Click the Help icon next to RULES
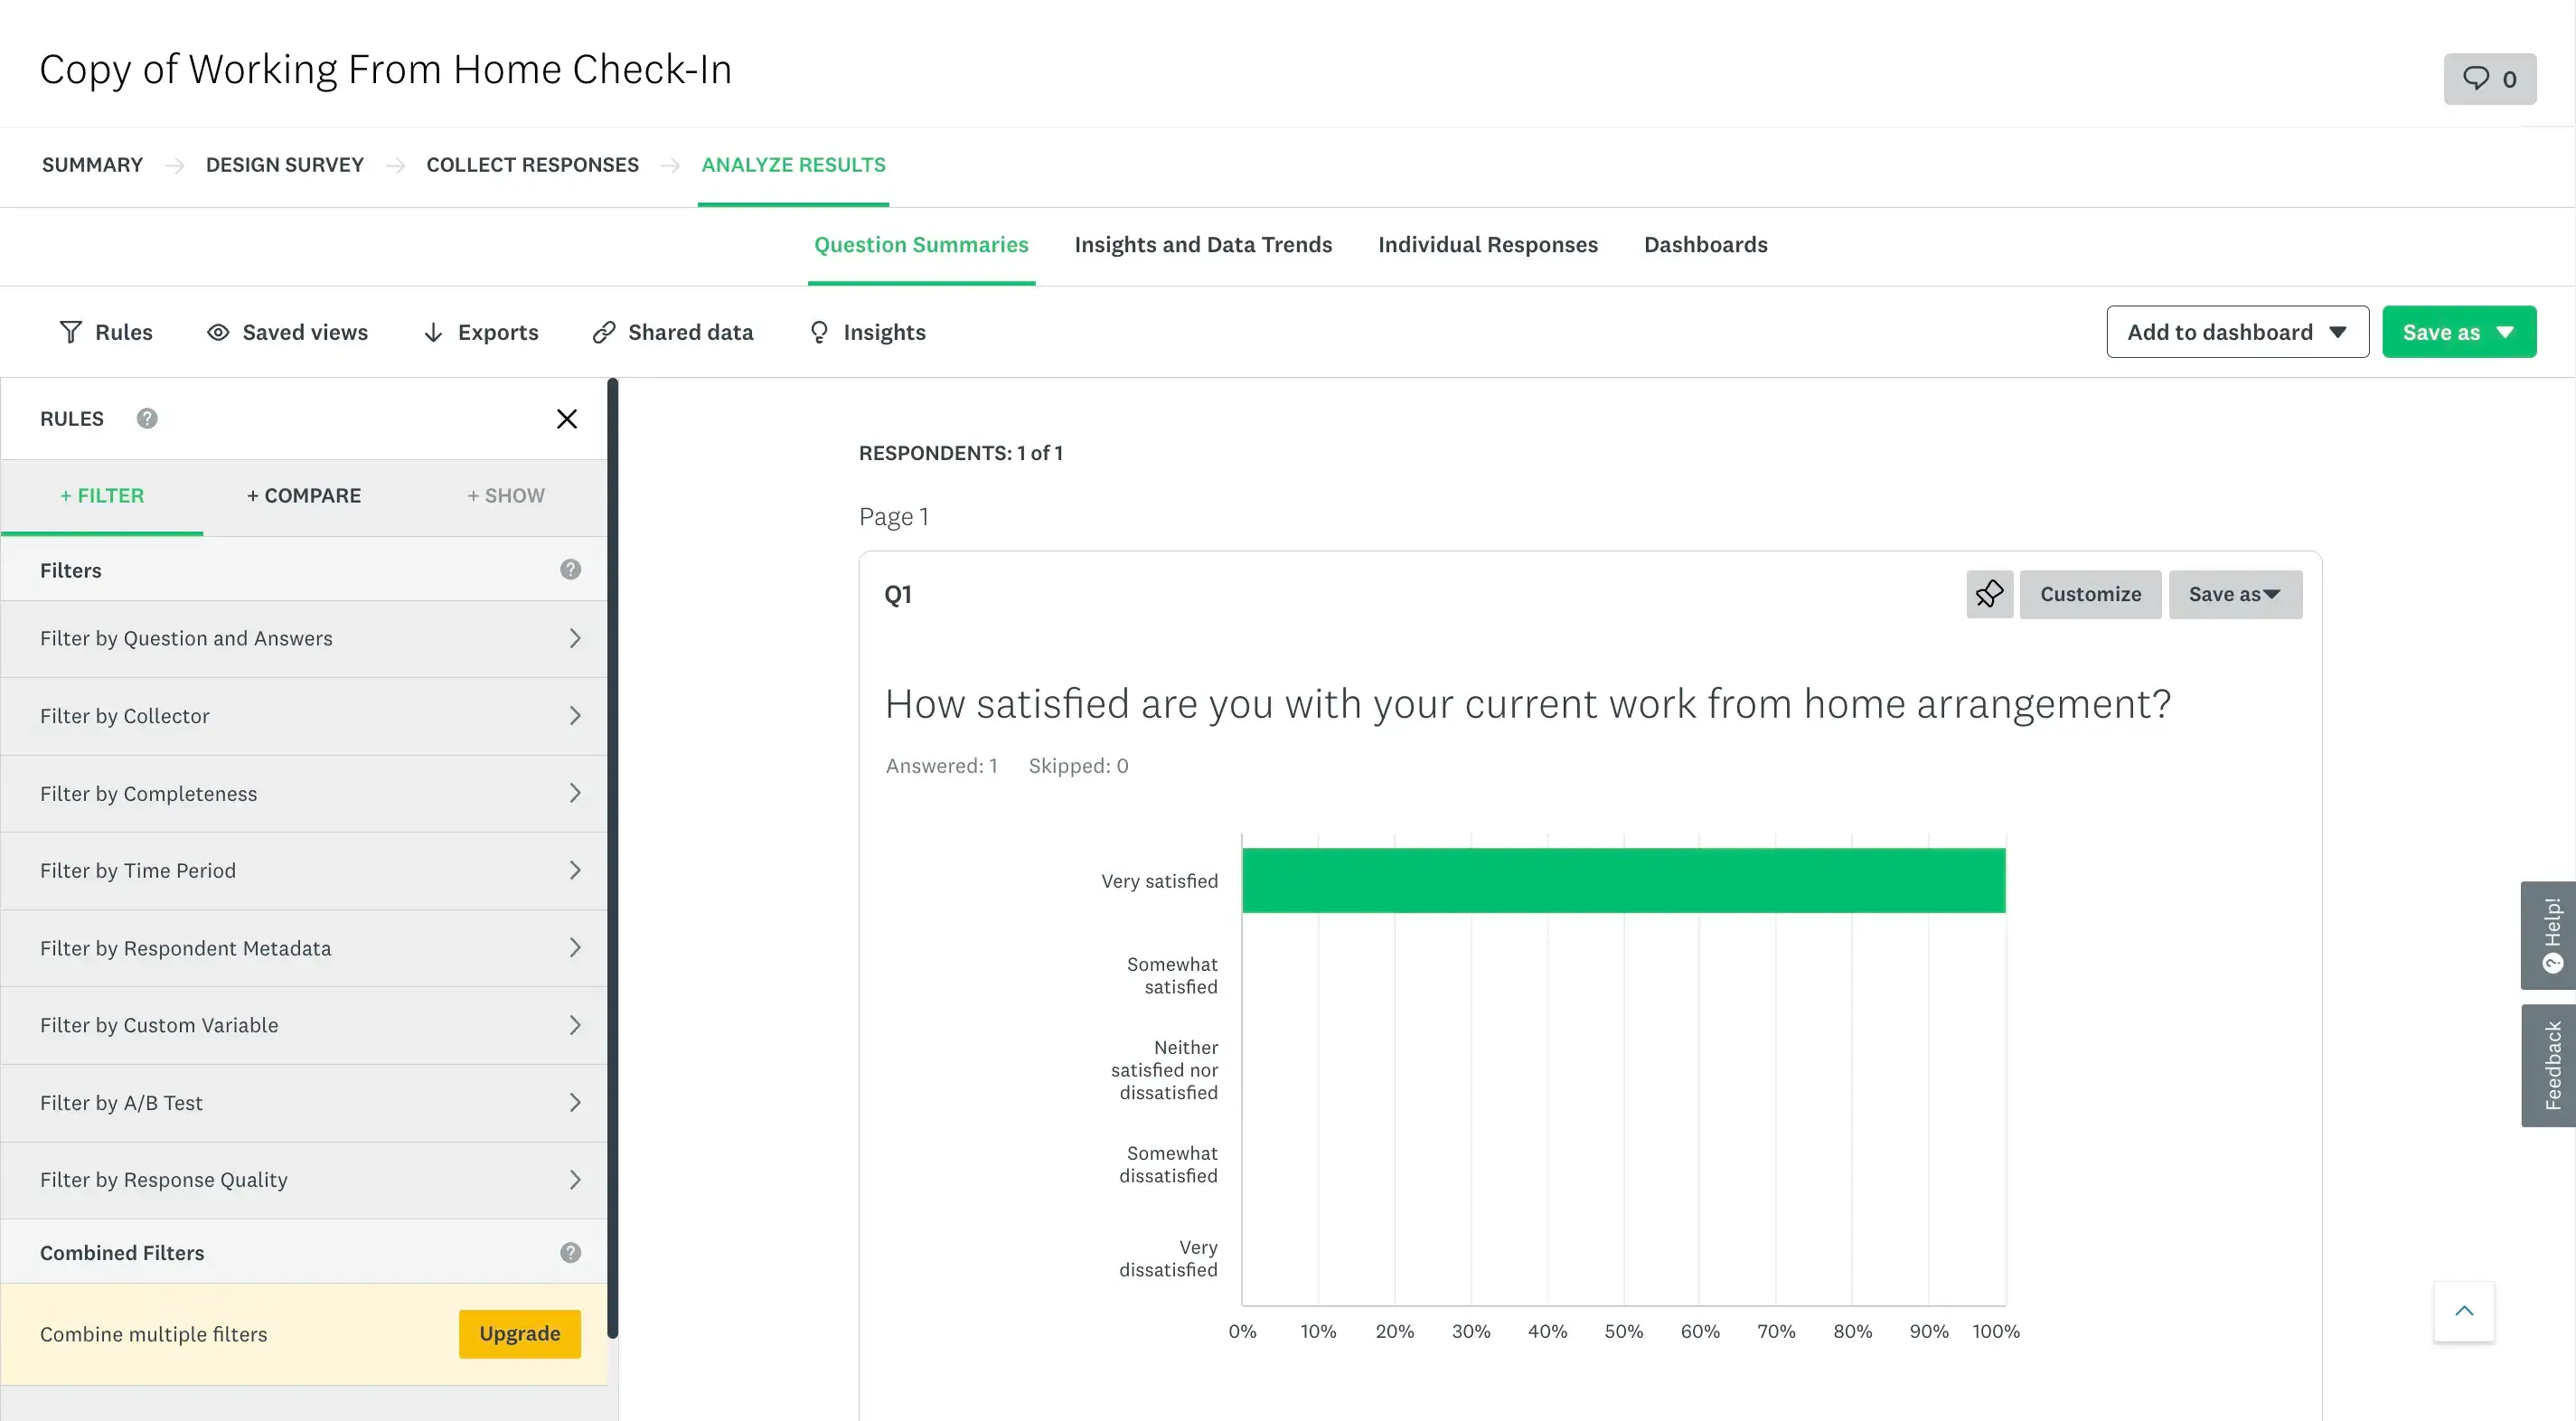 point(146,419)
